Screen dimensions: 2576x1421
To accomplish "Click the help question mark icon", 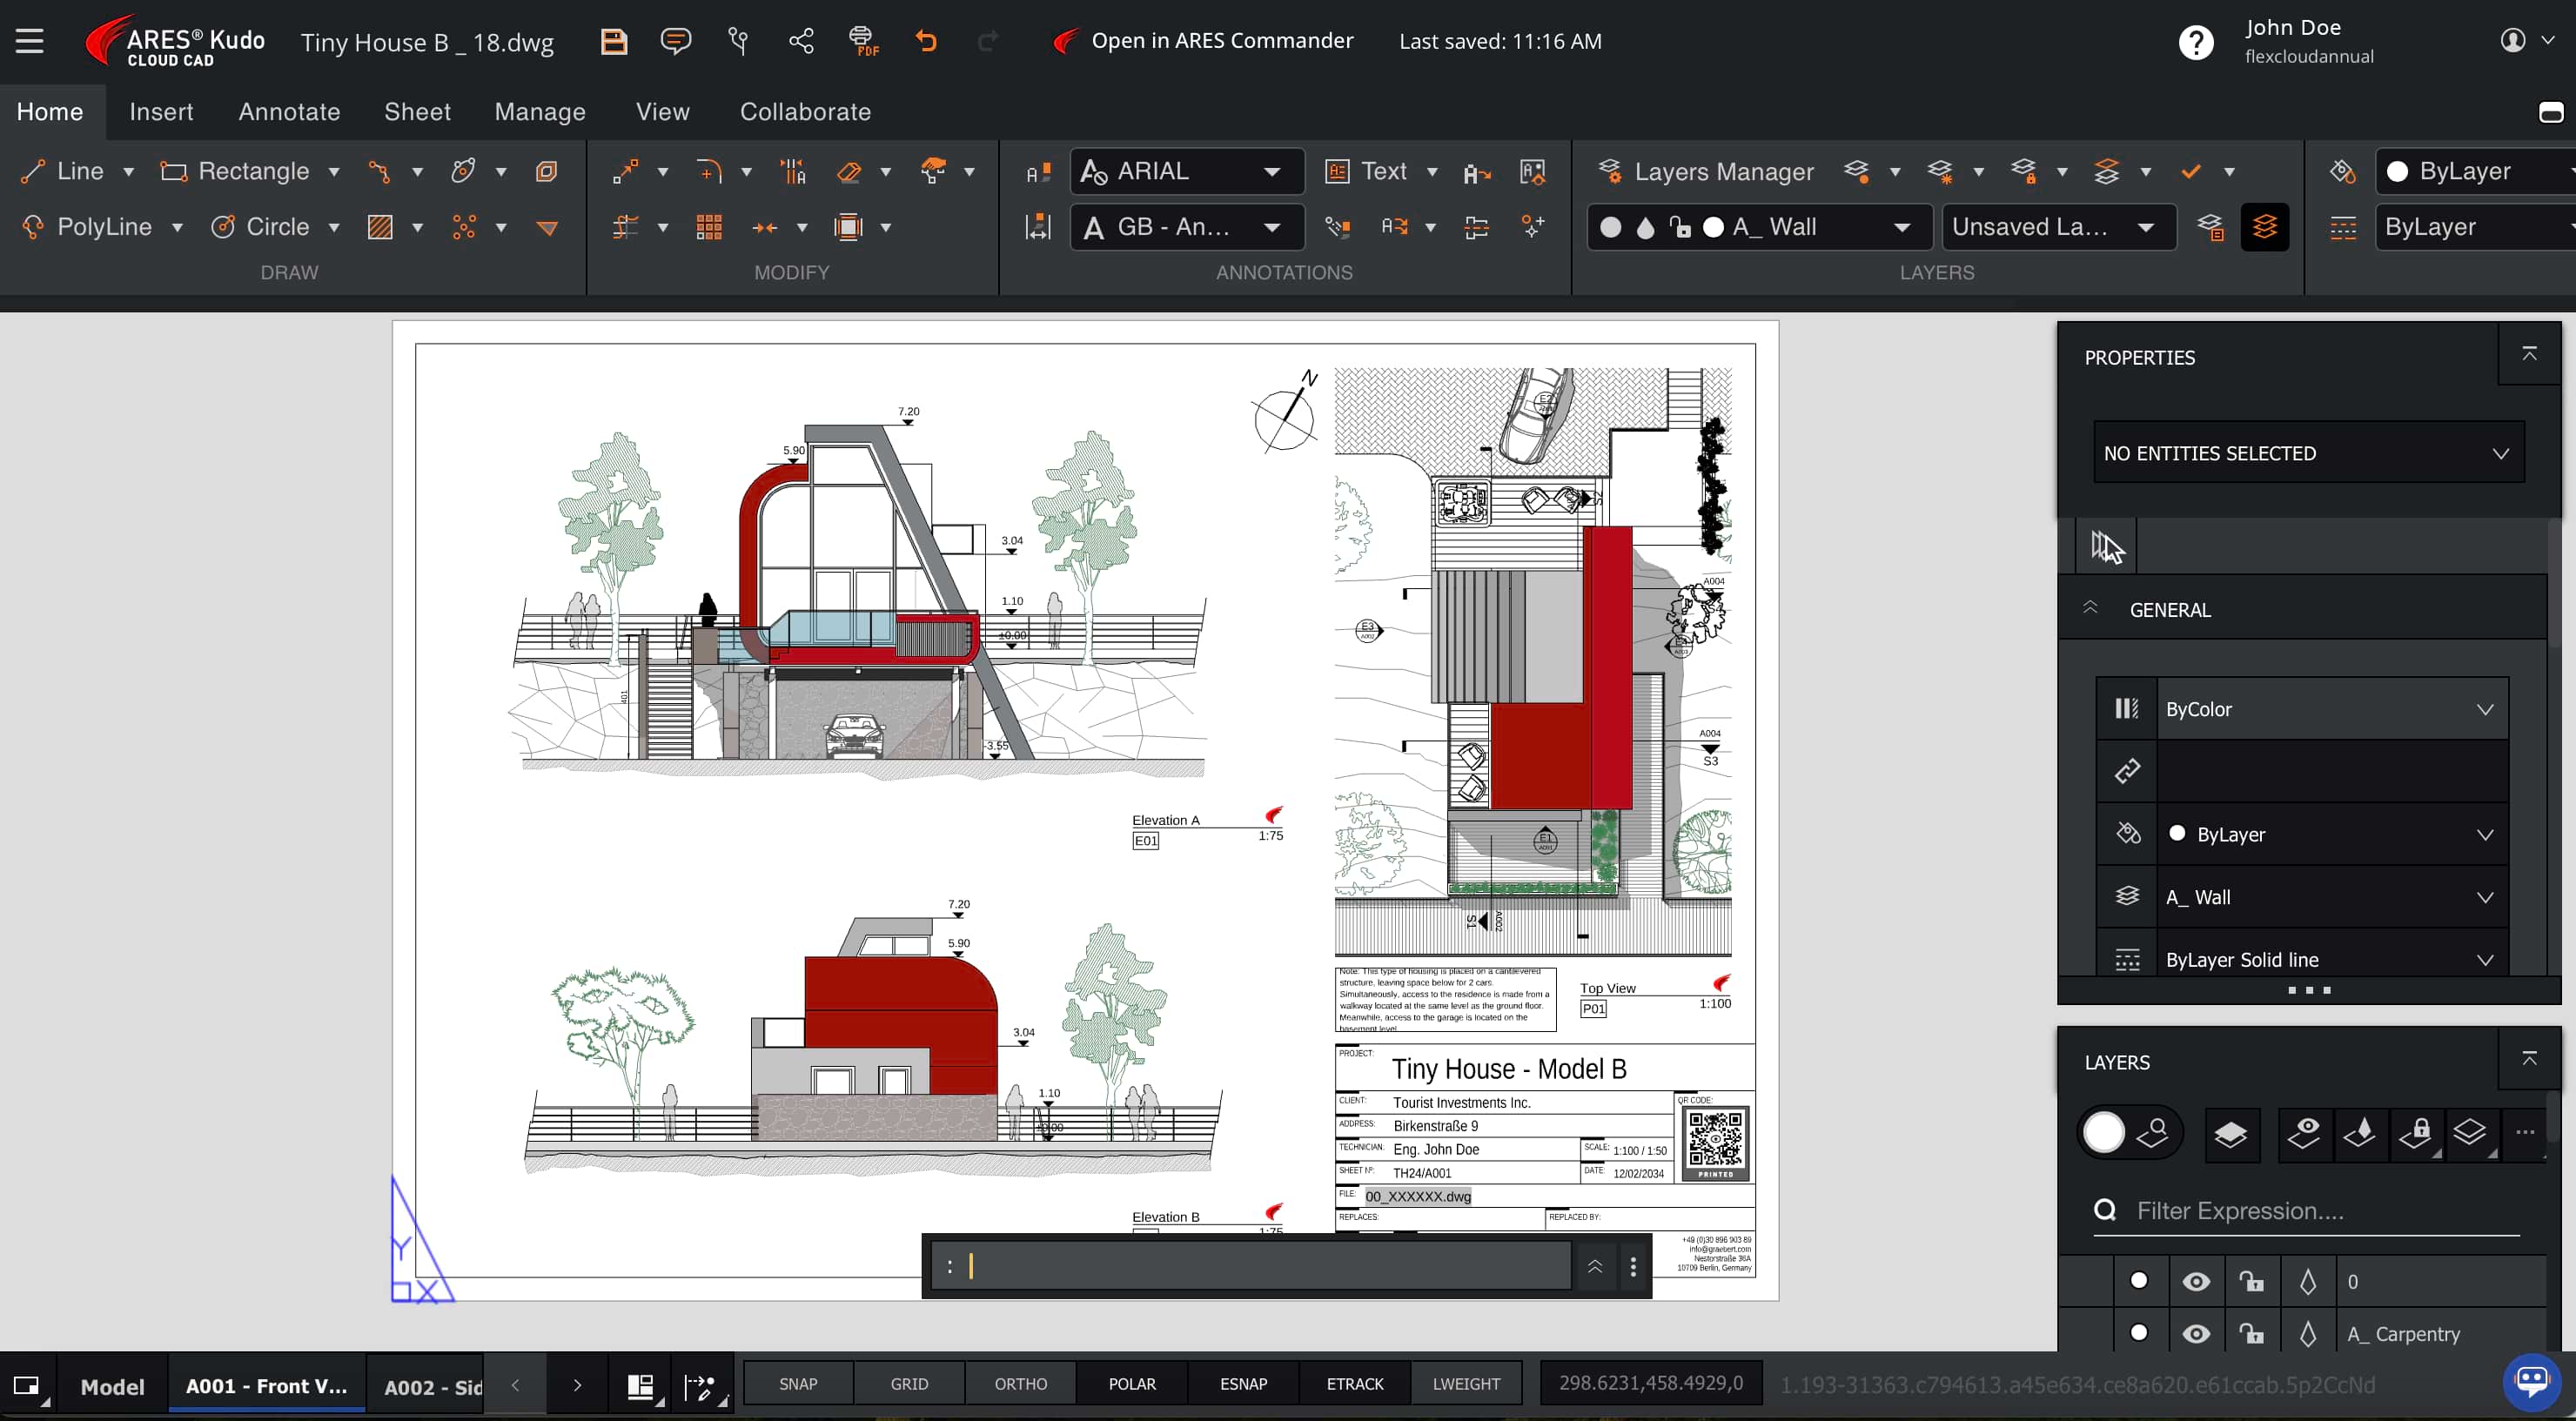I will (x=2195, y=42).
